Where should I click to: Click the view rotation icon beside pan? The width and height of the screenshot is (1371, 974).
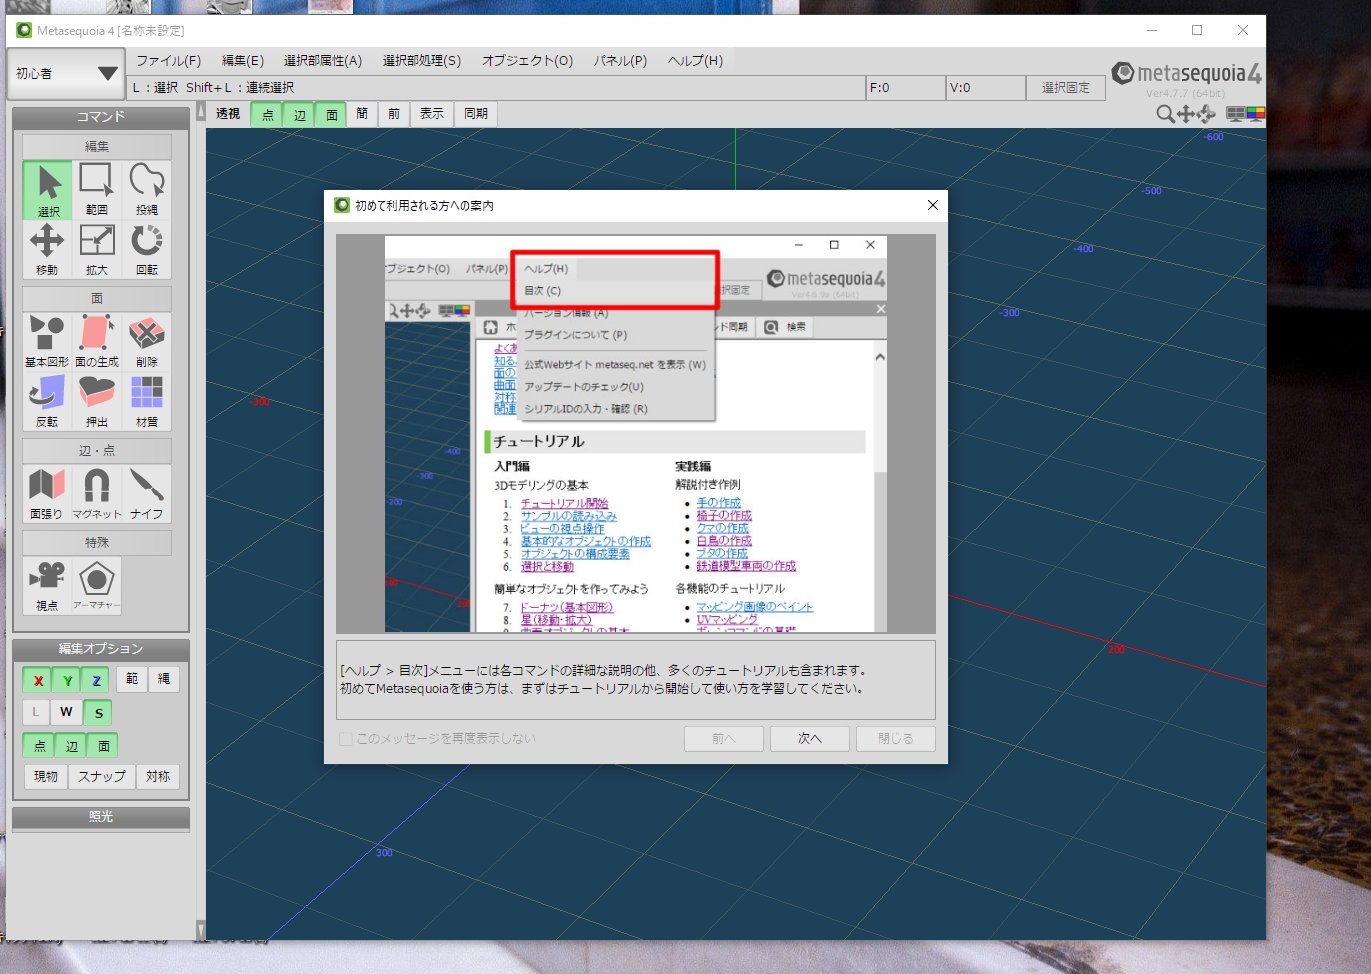(1206, 114)
